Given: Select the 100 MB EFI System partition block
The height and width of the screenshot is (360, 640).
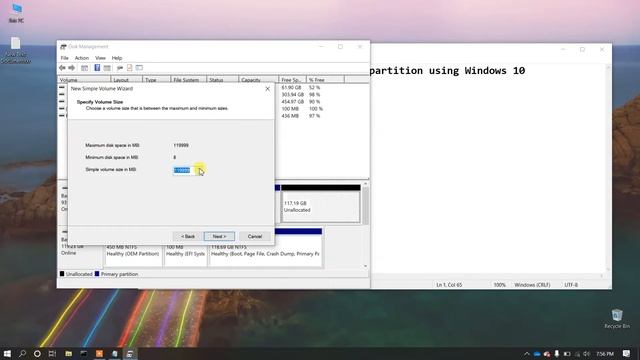Looking at the screenshot, I should pyautogui.click(x=186, y=255).
